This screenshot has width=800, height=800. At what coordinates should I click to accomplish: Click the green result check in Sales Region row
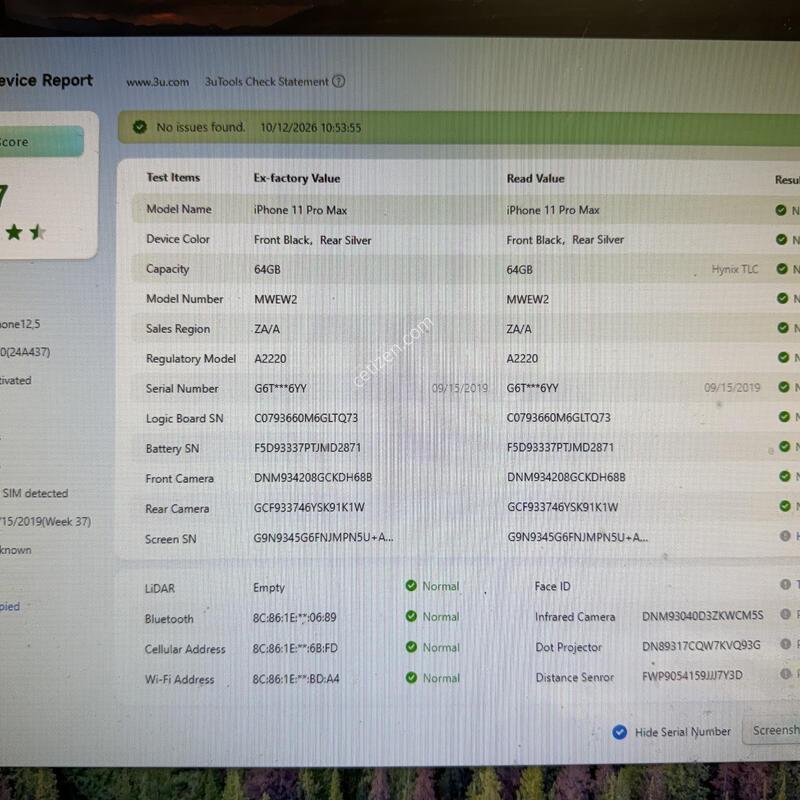coord(783,328)
